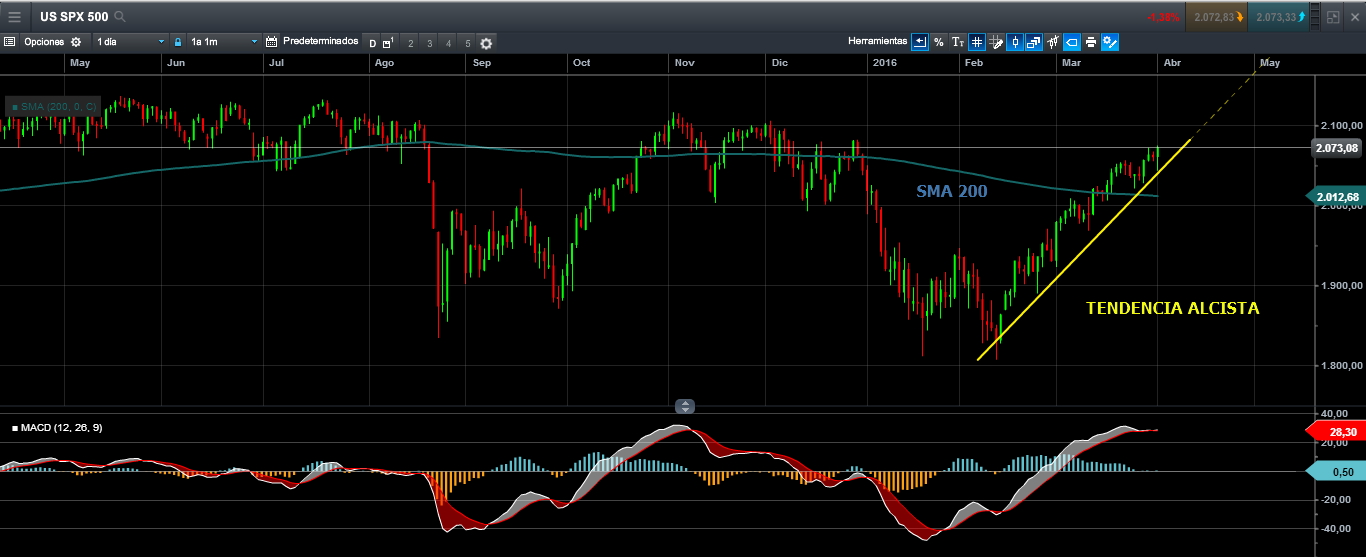This screenshot has width=1366, height=557.
Task: Select layout slot 2
Action: click(411, 43)
